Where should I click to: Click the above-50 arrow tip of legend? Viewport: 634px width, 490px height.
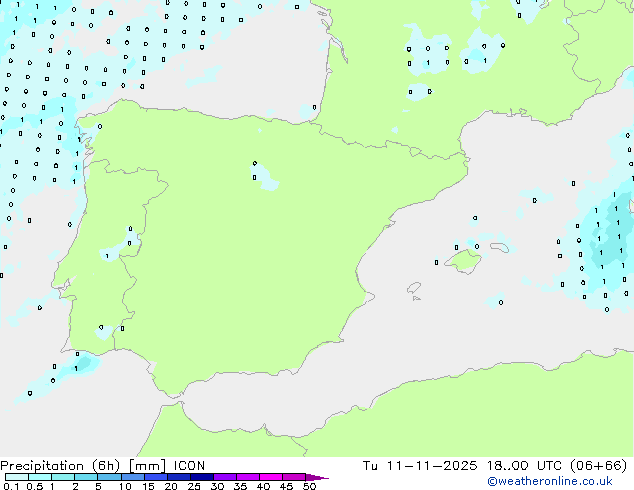pyautogui.click(x=317, y=477)
